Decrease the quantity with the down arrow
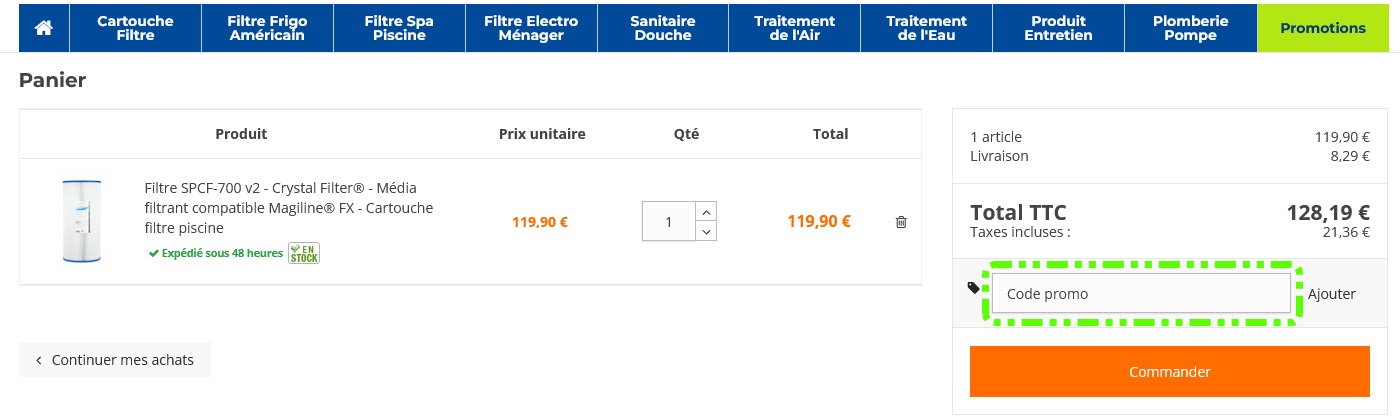1400x418 pixels. click(706, 232)
